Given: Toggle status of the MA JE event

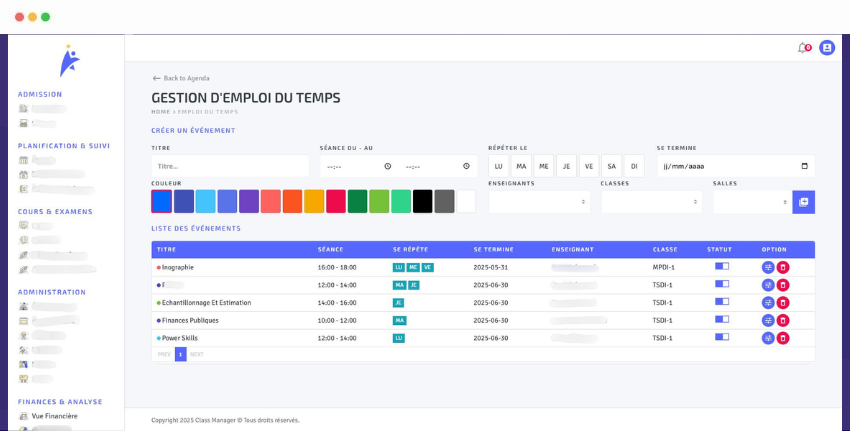Looking at the screenshot, I should pyautogui.click(x=722, y=284).
